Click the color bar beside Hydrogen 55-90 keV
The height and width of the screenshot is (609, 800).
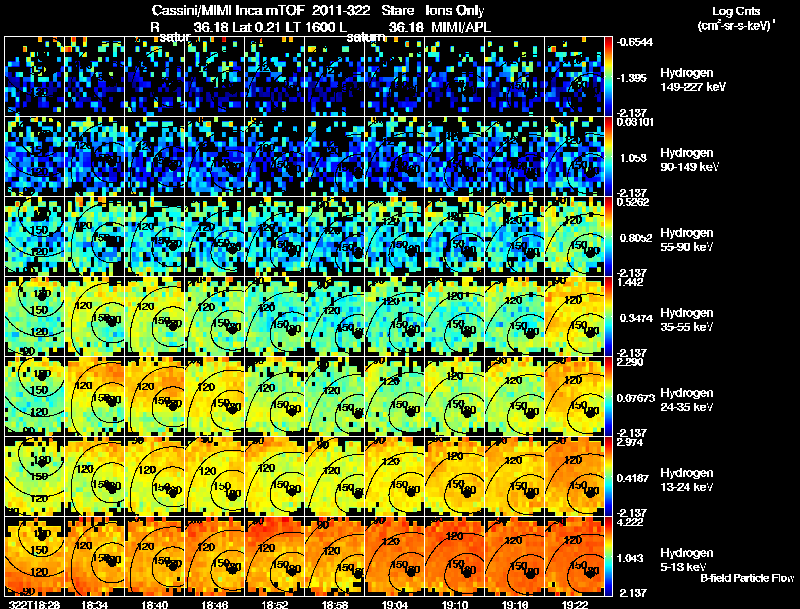point(608,237)
